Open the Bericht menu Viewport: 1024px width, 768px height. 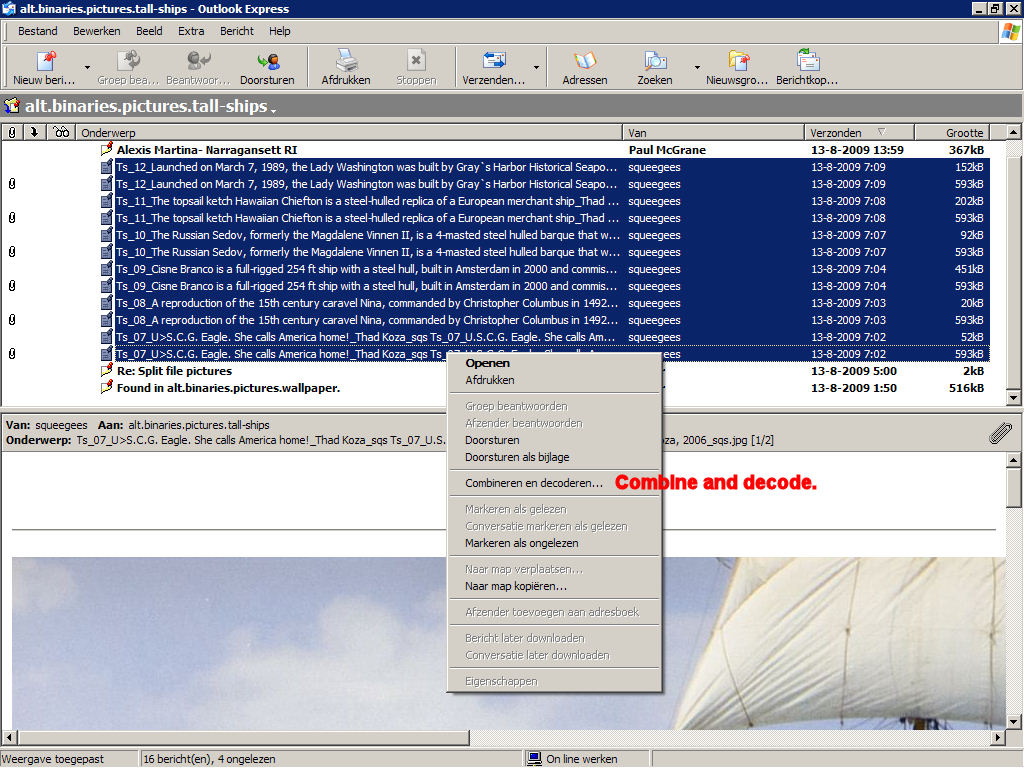236,31
